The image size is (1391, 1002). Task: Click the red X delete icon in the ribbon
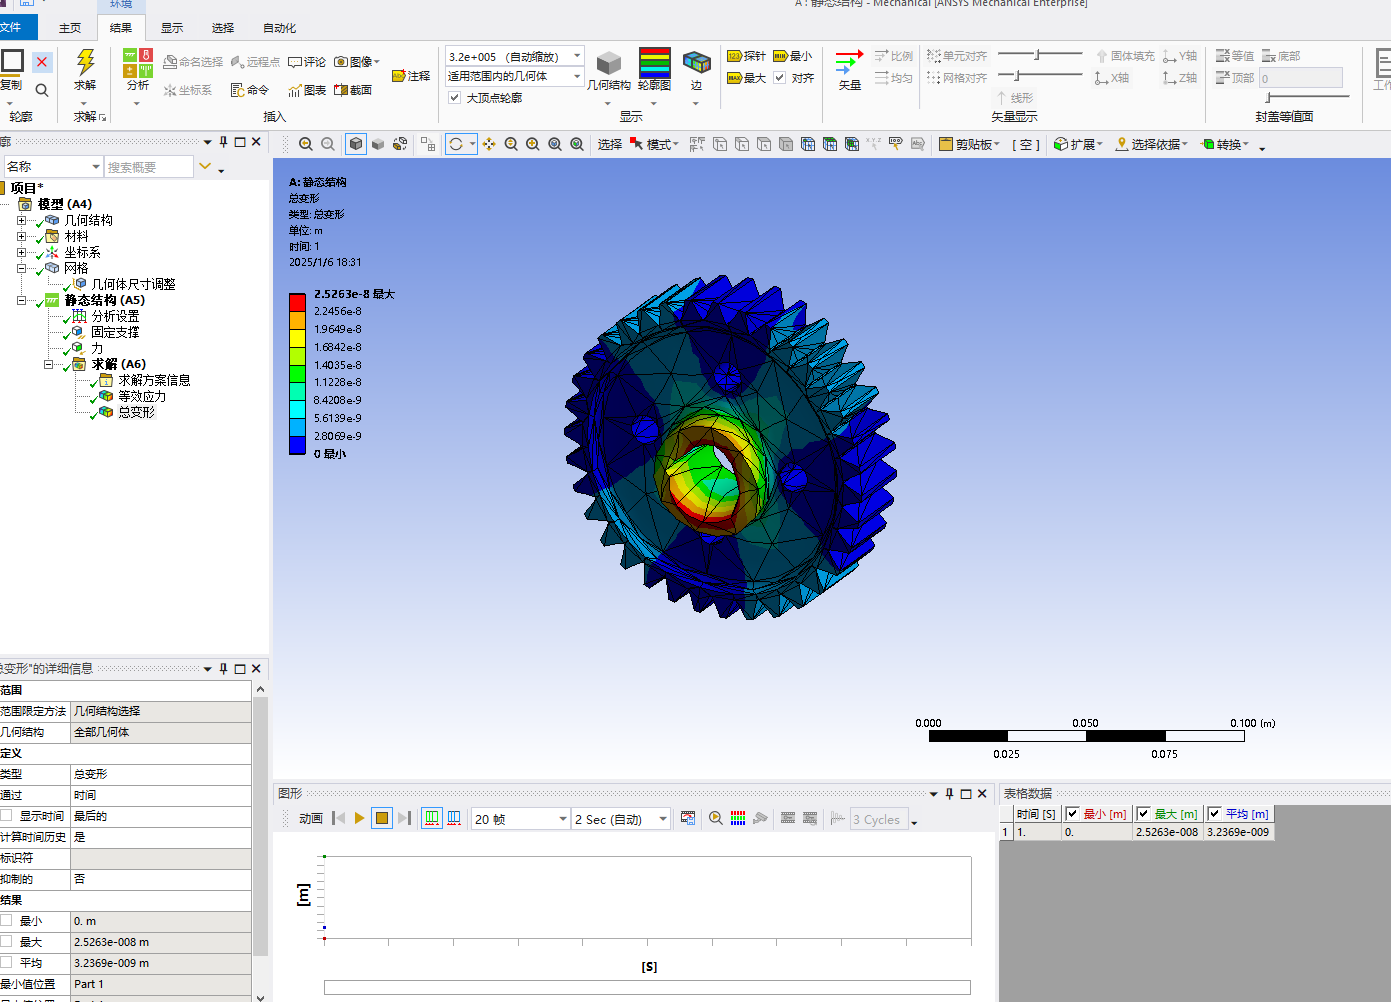pyautogui.click(x=42, y=62)
